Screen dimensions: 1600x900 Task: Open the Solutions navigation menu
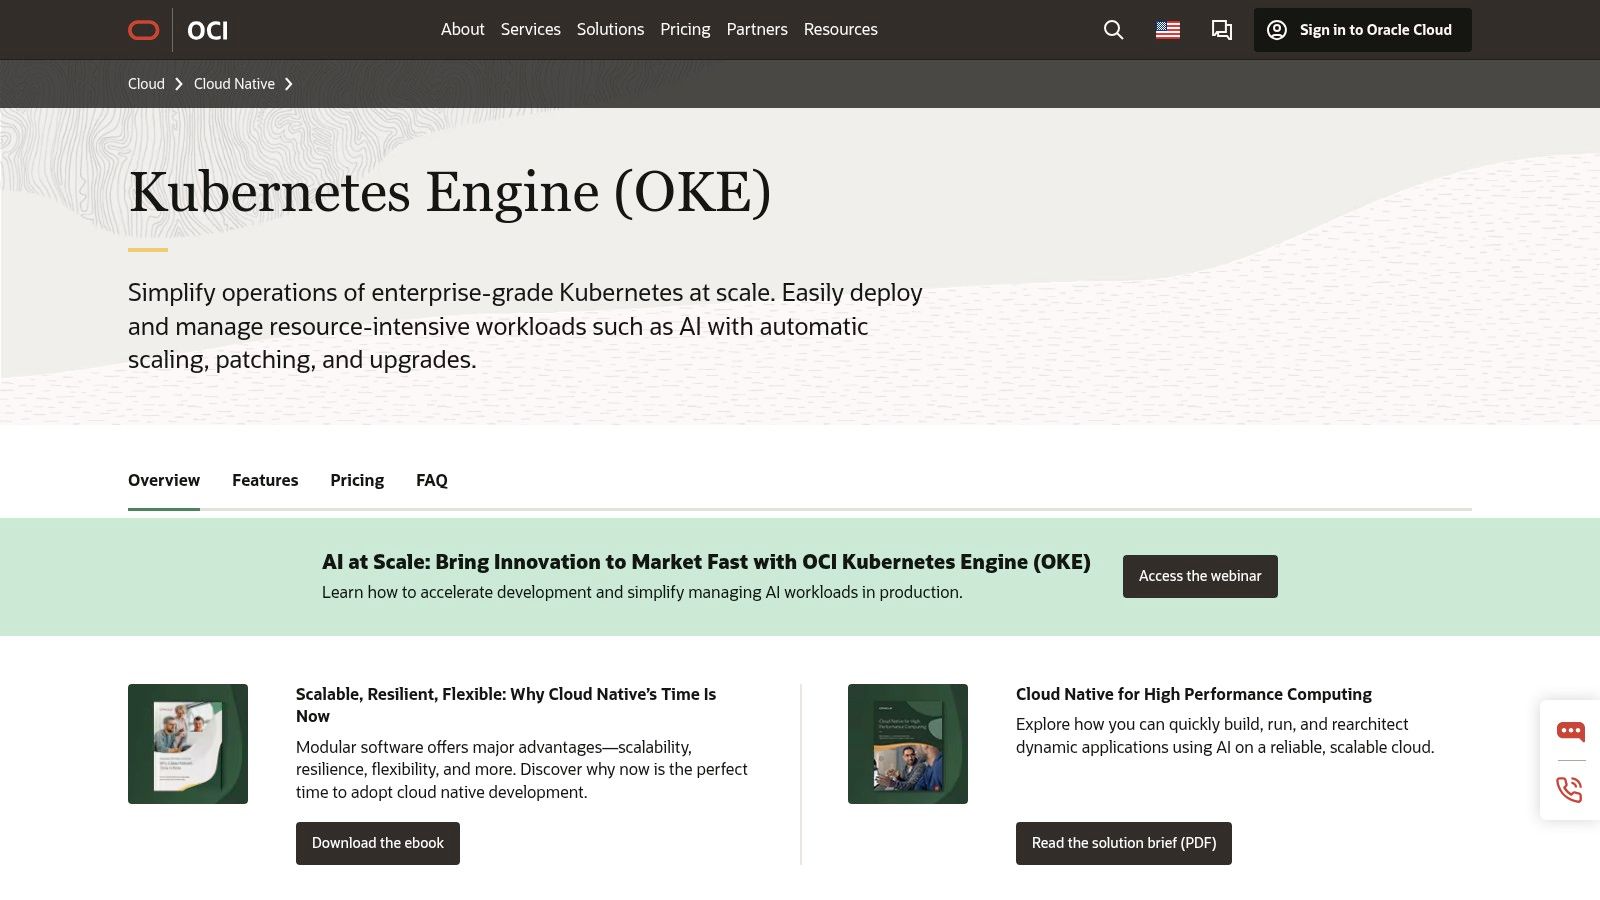(610, 29)
